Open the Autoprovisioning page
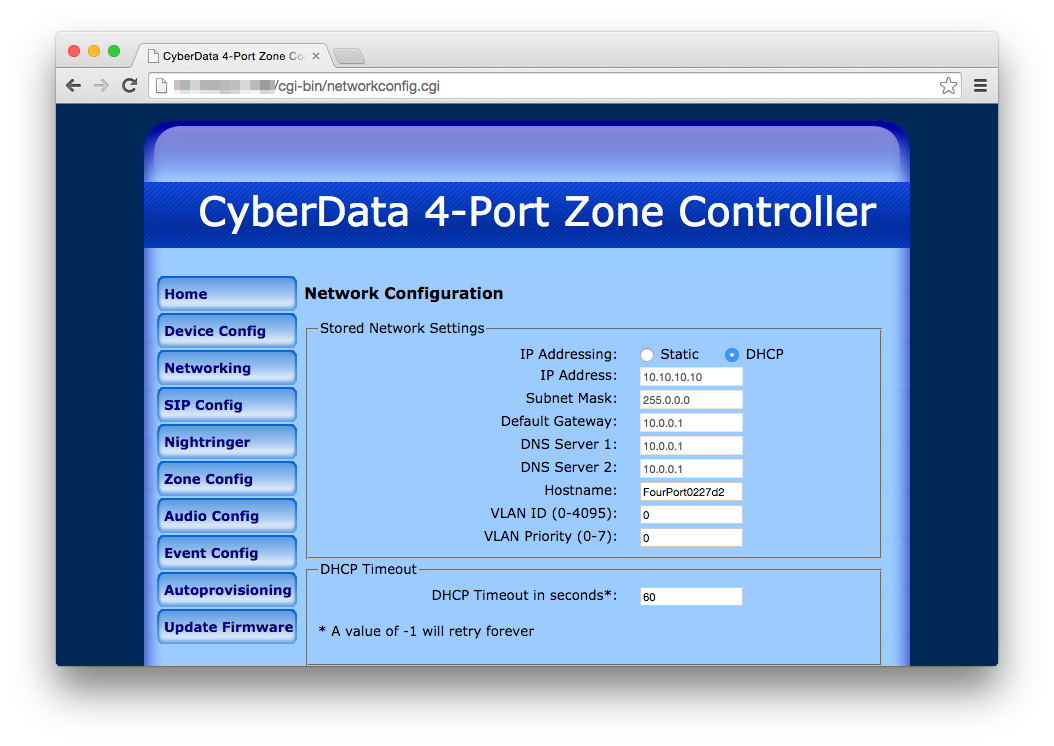The image size is (1054, 746). [x=226, y=589]
